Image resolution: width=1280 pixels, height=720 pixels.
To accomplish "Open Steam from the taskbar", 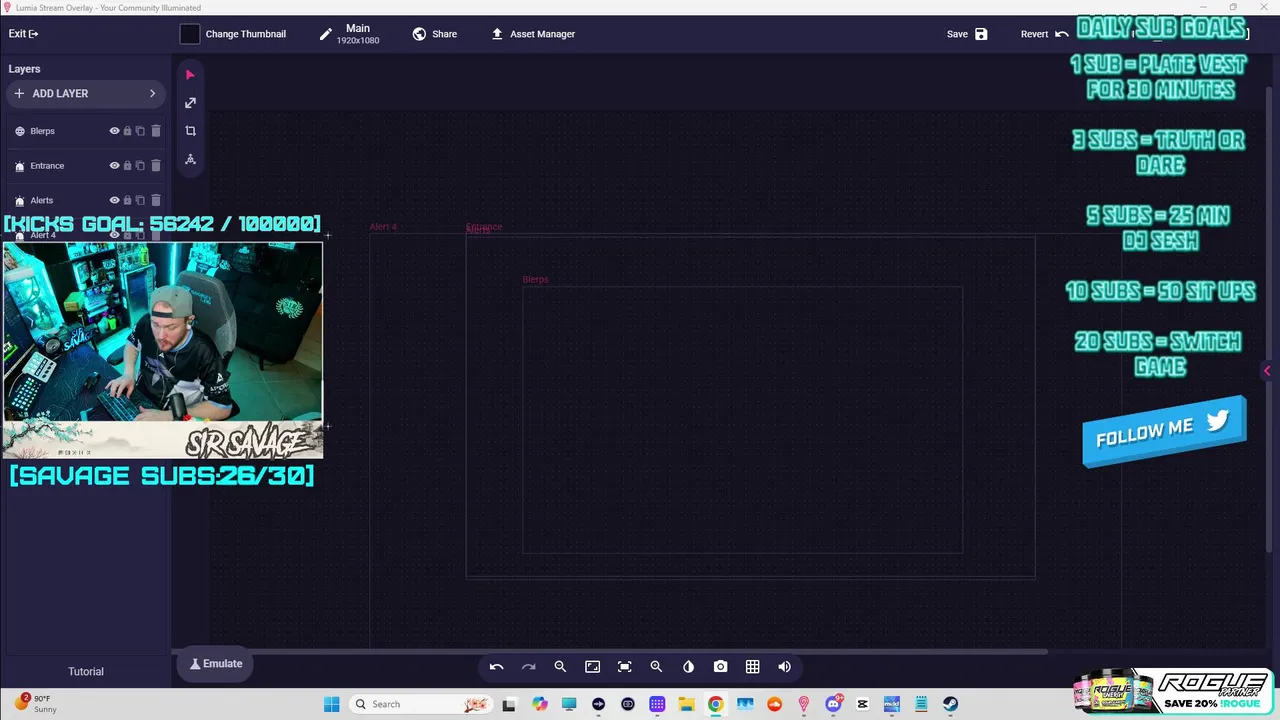I will (x=950, y=704).
